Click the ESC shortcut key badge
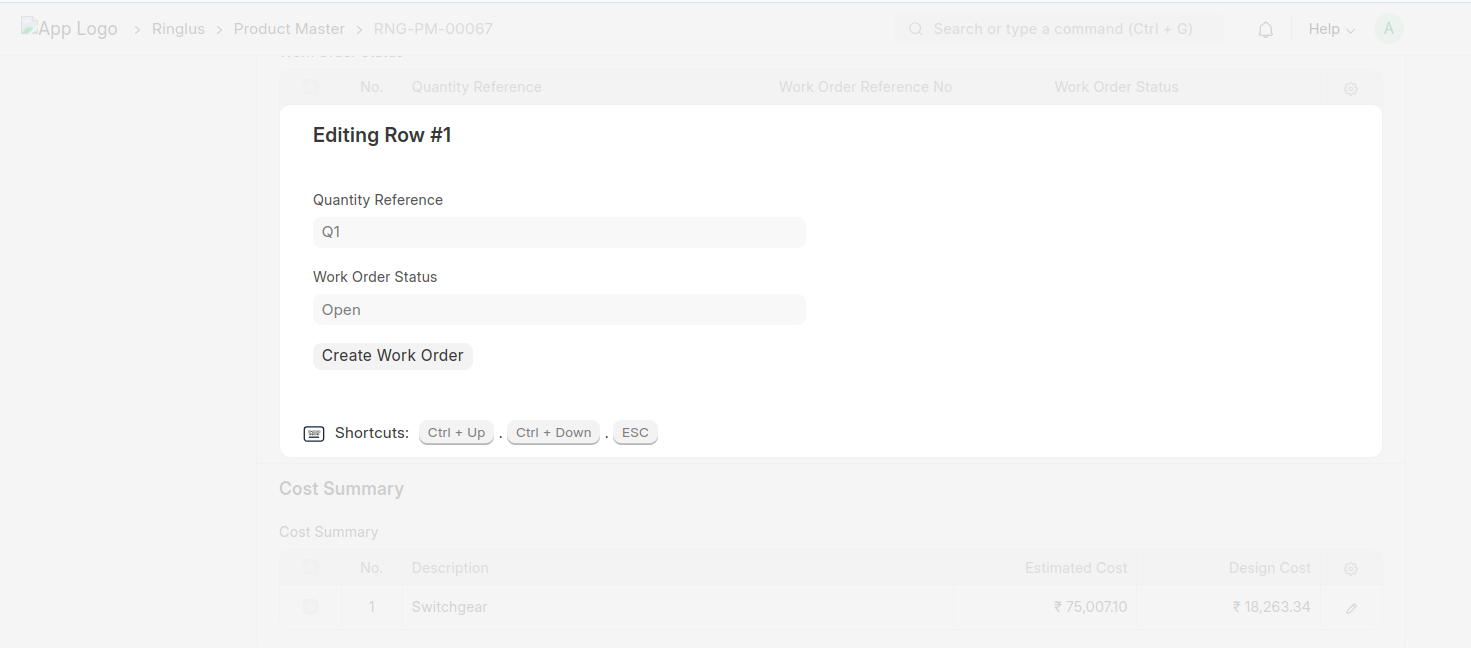The height and width of the screenshot is (648, 1471). click(x=635, y=433)
